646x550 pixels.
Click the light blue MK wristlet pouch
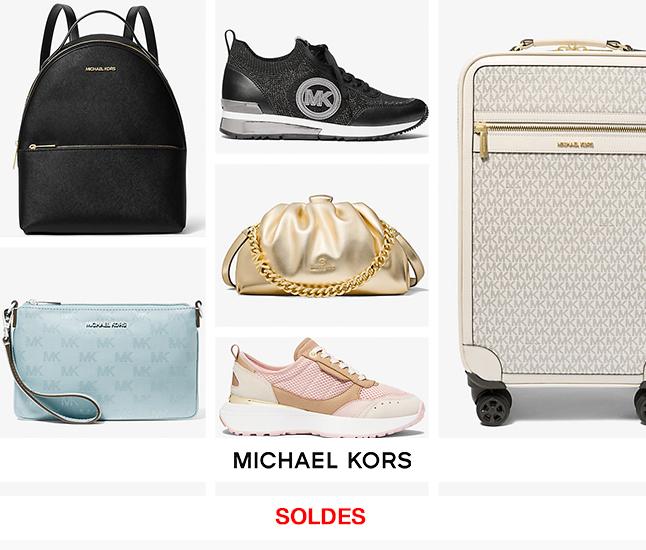[x=102, y=362]
